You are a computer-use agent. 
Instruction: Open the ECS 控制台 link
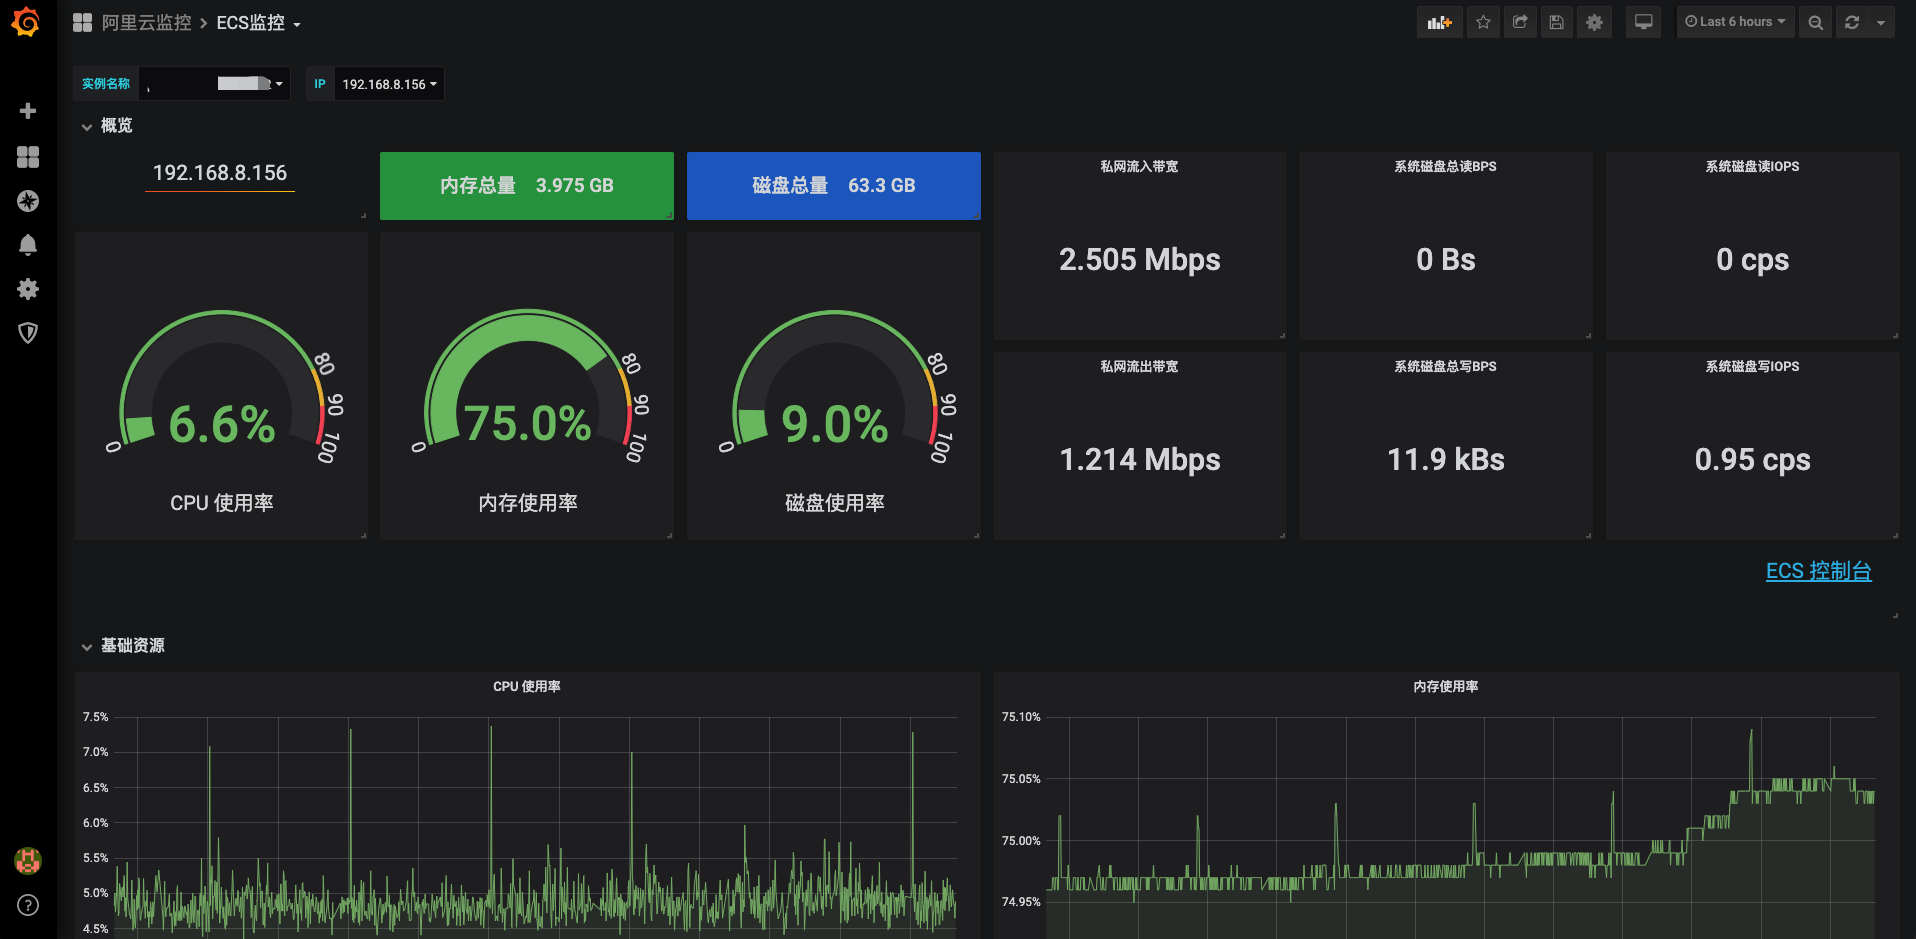[1818, 571]
